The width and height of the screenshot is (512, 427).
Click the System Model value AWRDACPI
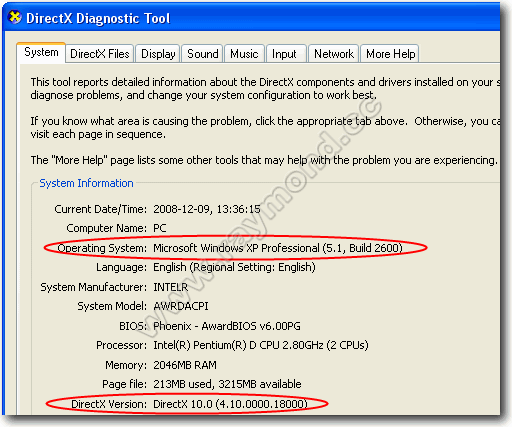coord(181,306)
